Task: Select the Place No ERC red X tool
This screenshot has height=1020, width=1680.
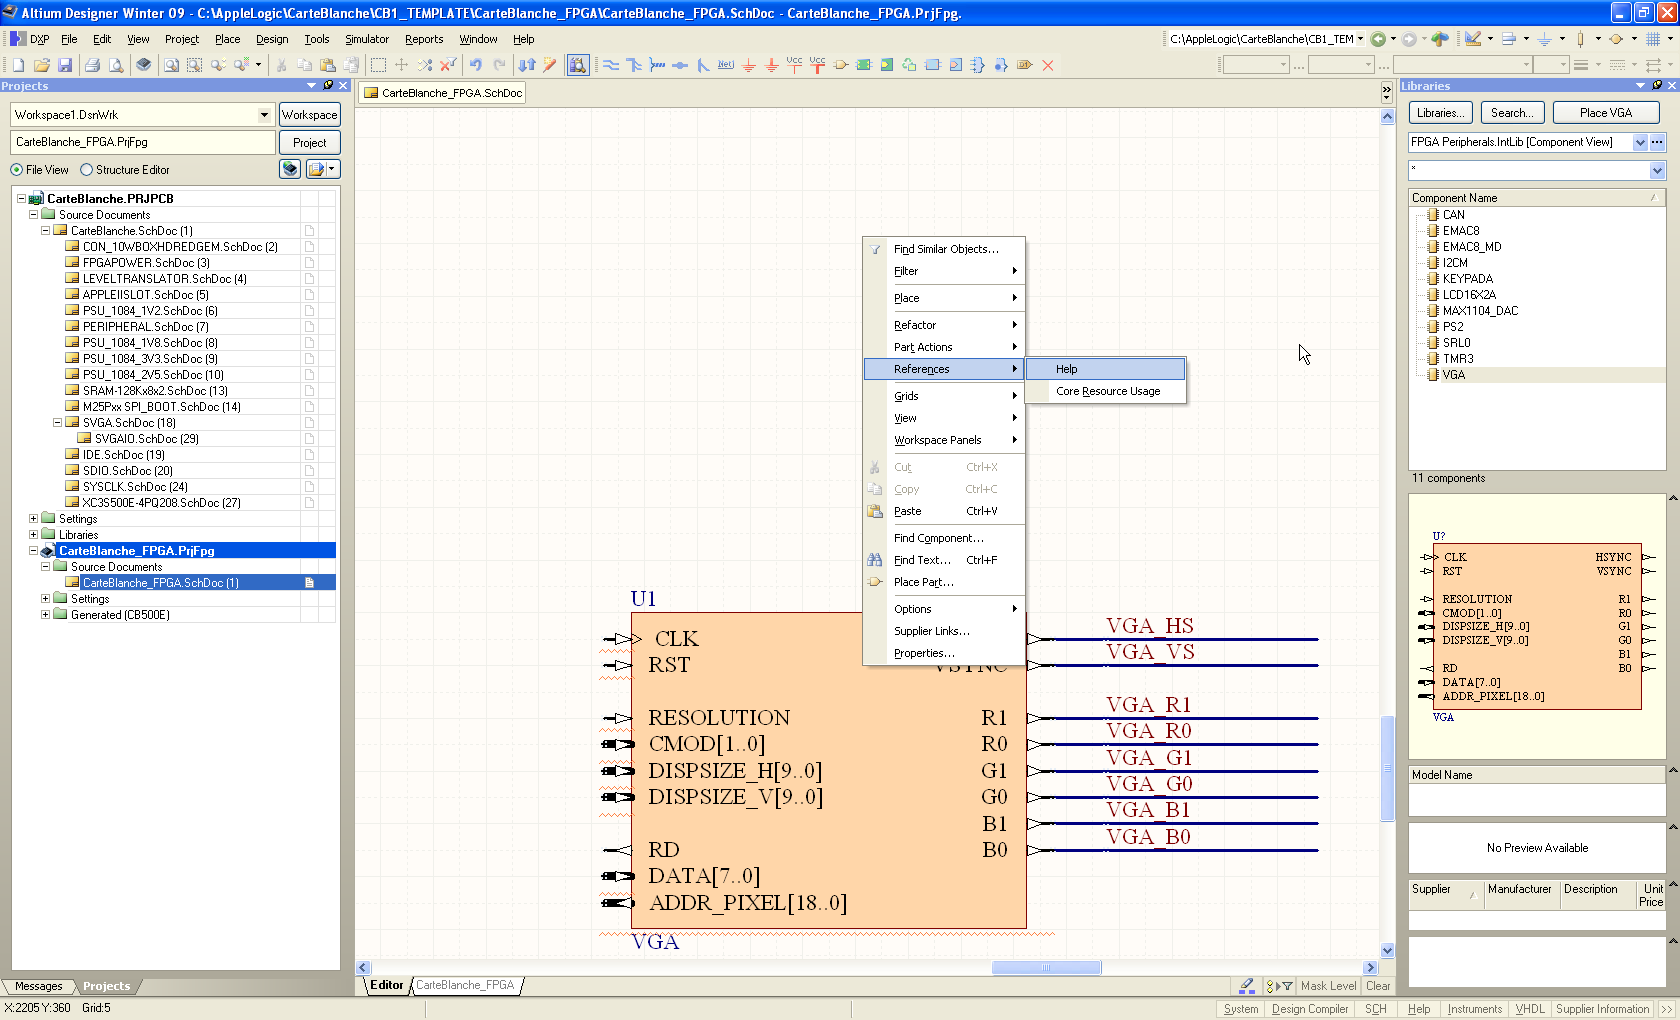Action: [1048, 65]
